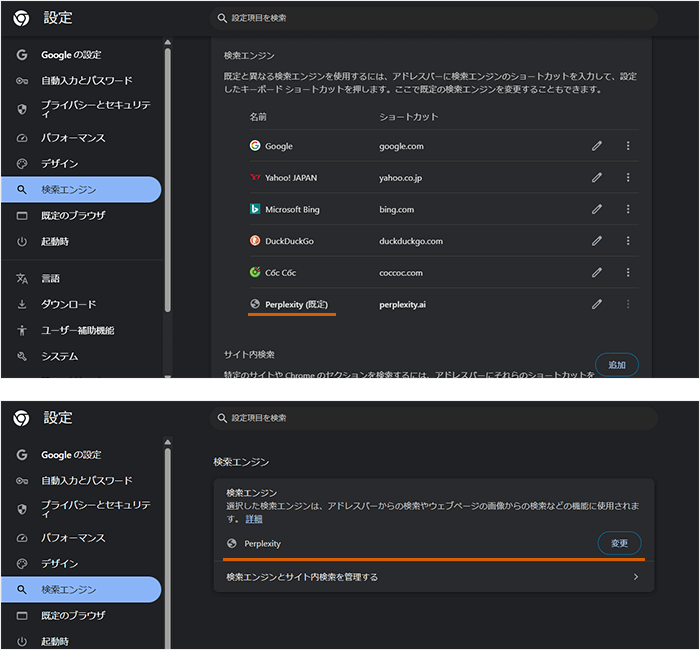Screen dimensions: 700x650
Task: Click the download icon beside ダウンロード
Action: tap(22, 304)
